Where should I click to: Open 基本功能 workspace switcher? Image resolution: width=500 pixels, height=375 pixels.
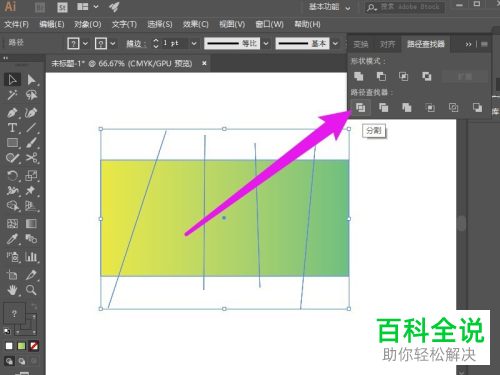[329, 7]
